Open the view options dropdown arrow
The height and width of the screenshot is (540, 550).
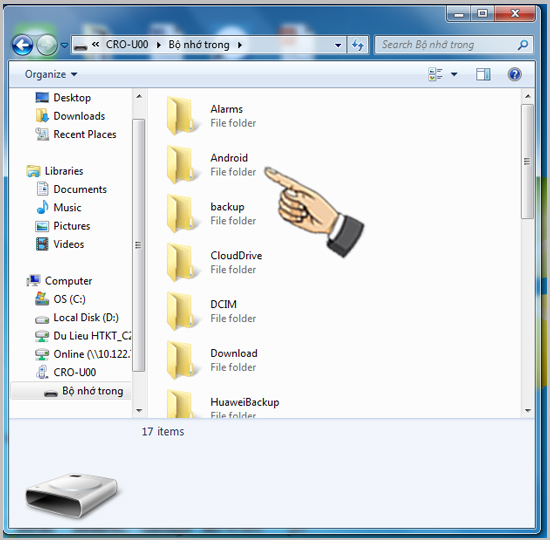tap(454, 74)
